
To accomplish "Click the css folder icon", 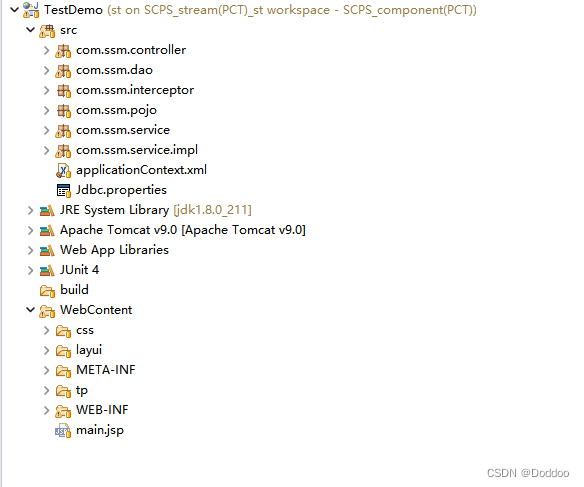I will pyautogui.click(x=63, y=331).
